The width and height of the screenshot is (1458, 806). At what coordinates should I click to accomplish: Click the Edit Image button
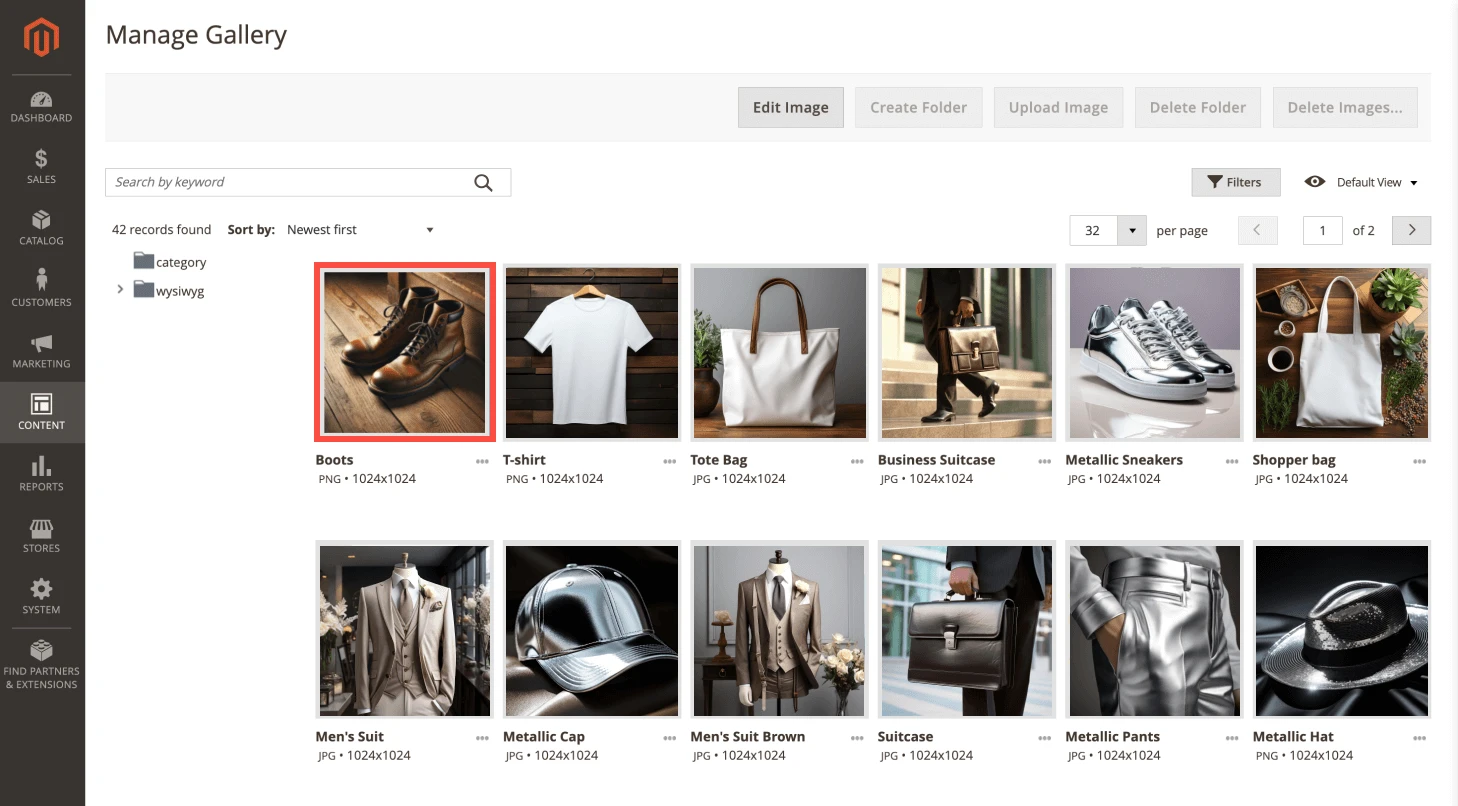point(790,107)
